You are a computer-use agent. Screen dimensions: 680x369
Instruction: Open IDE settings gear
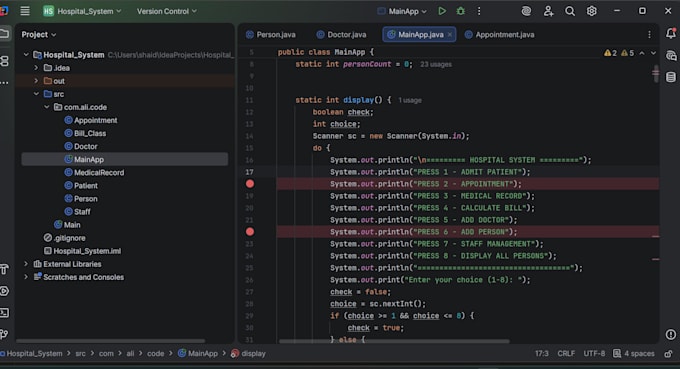point(592,11)
